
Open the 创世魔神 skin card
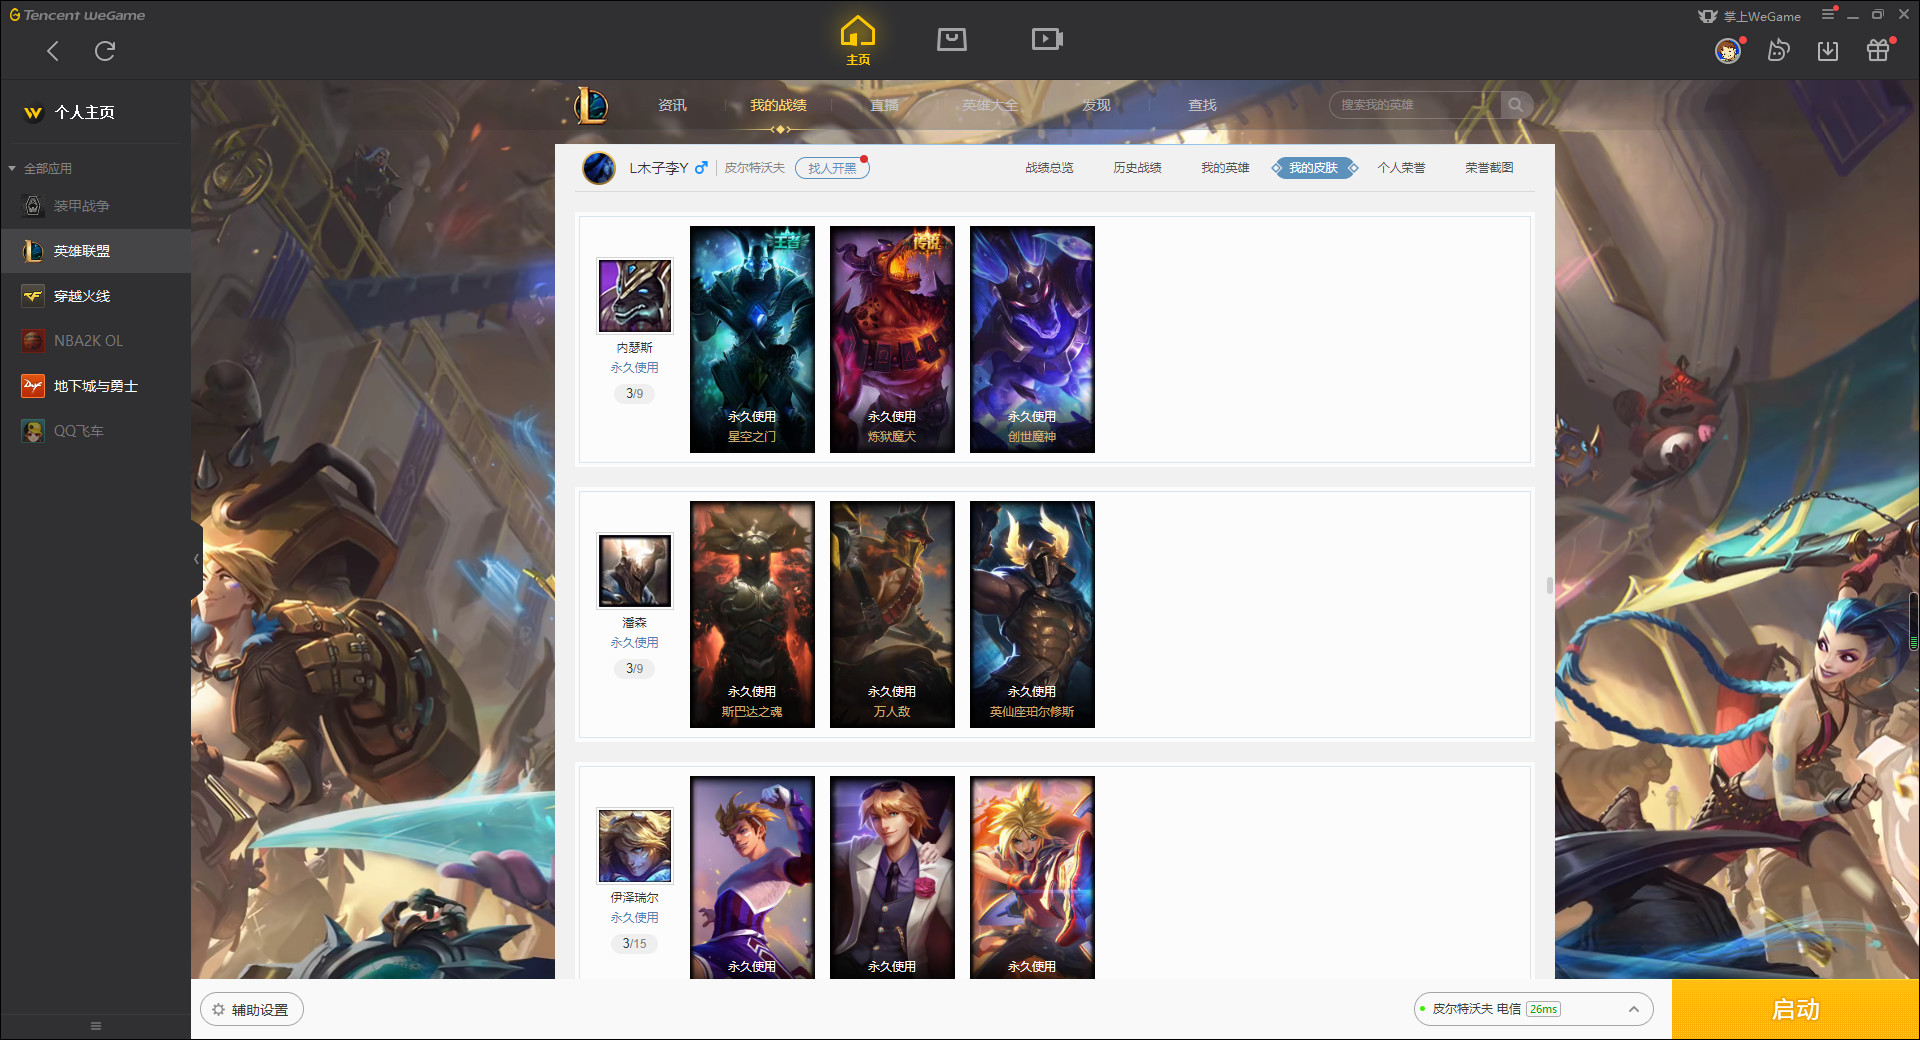coord(1032,339)
